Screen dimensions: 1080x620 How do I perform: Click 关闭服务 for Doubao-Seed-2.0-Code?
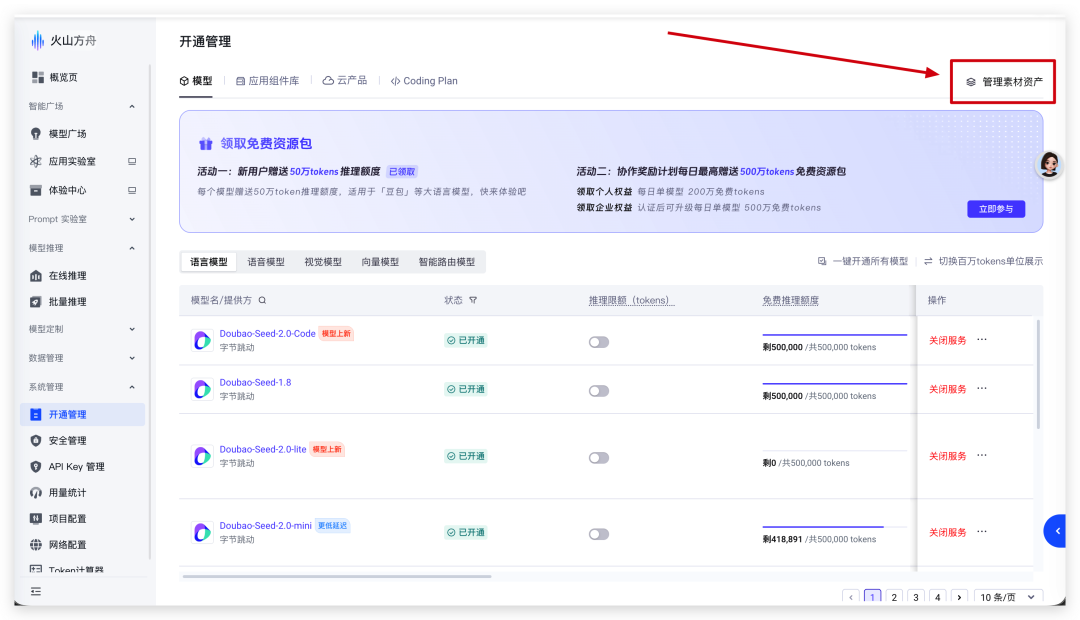point(948,340)
